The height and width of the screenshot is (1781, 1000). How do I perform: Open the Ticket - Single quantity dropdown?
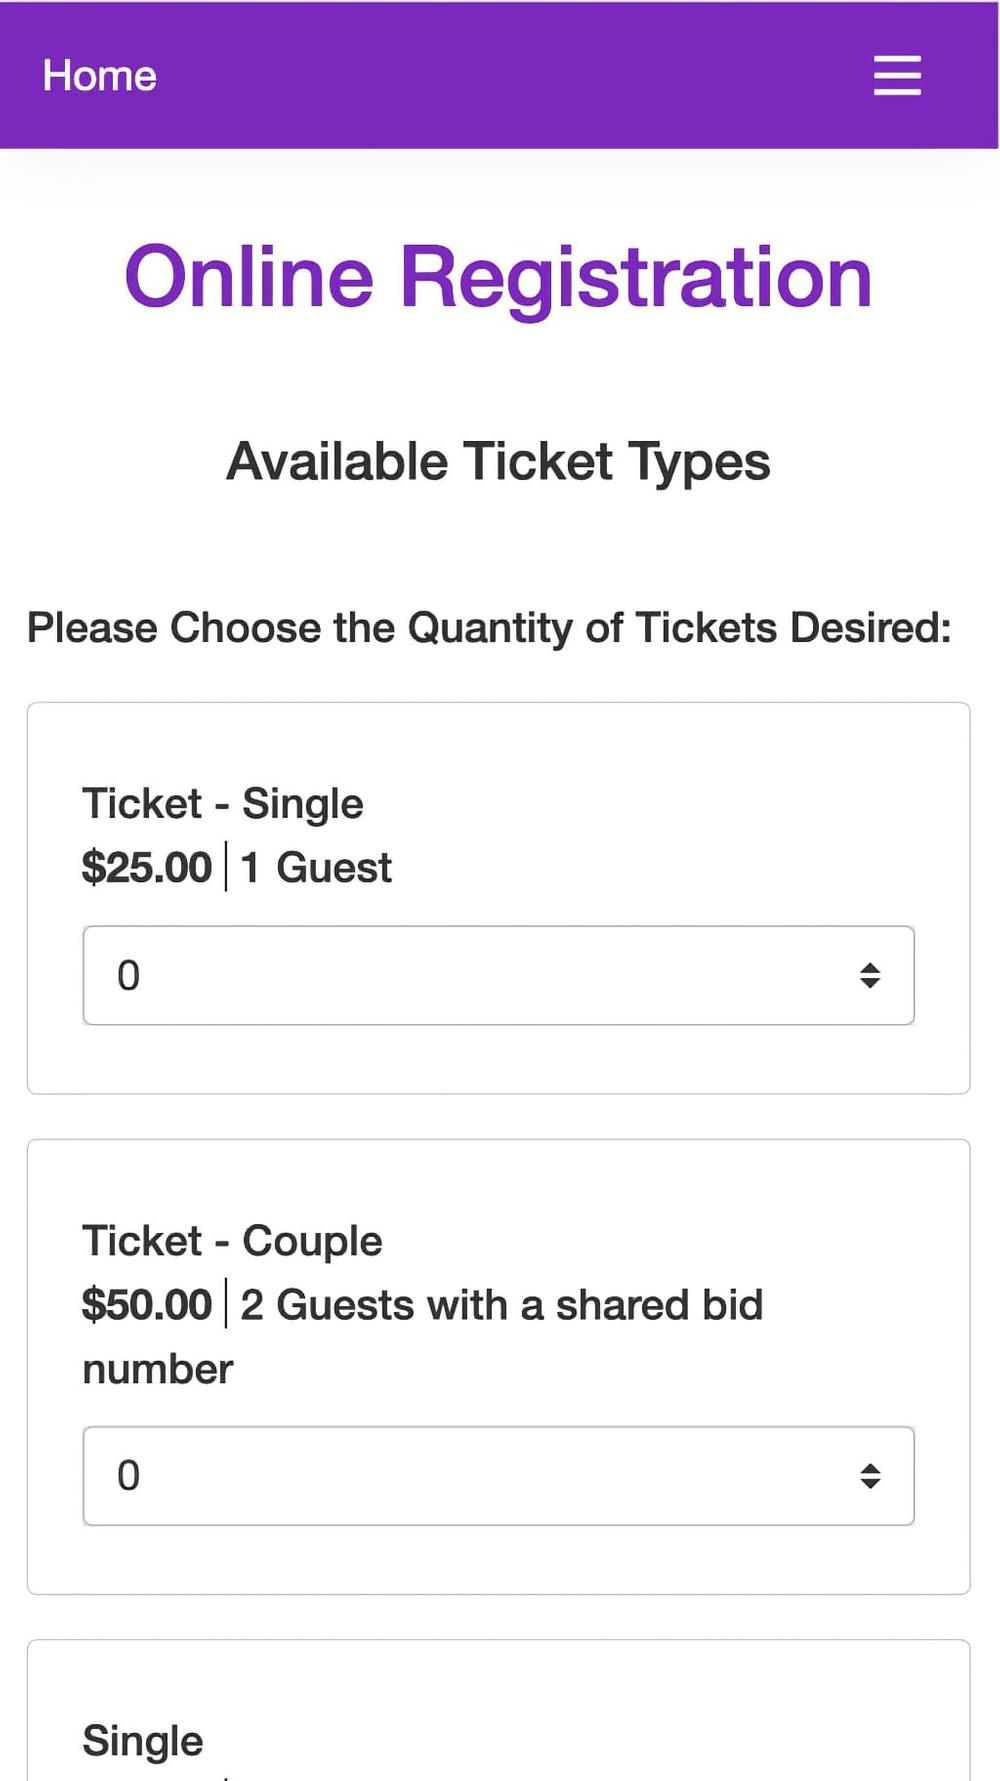(x=498, y=975)
